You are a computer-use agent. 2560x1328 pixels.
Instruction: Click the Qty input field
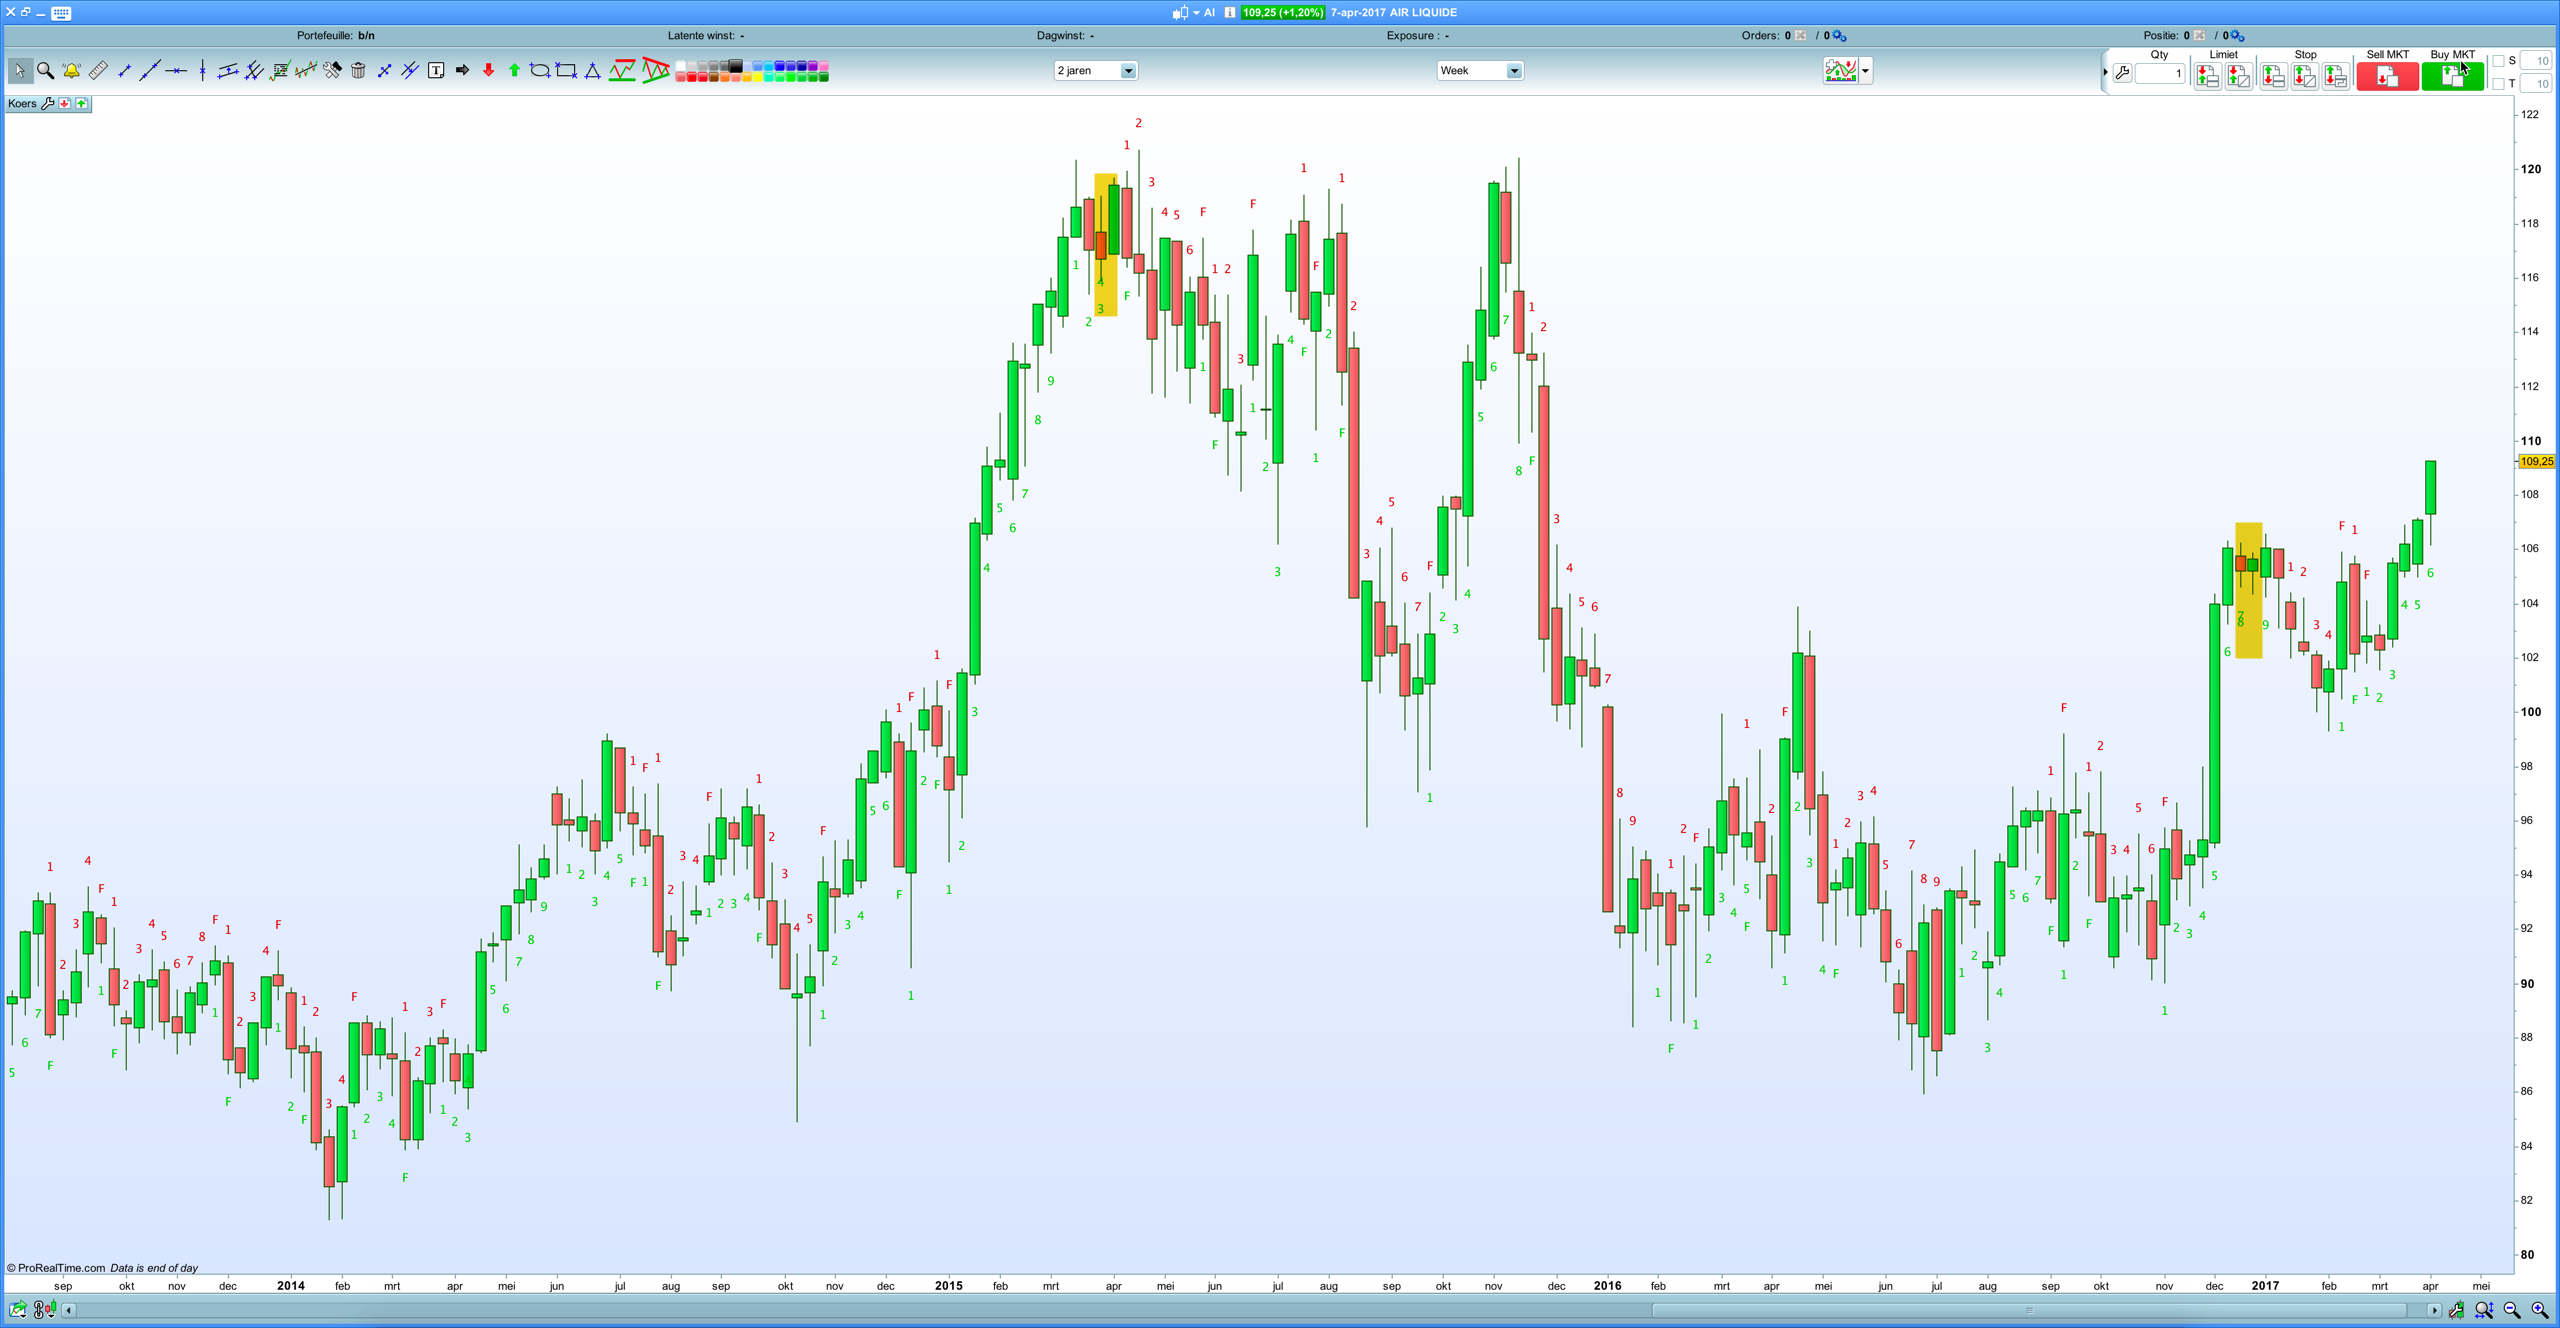[2160, 73]
